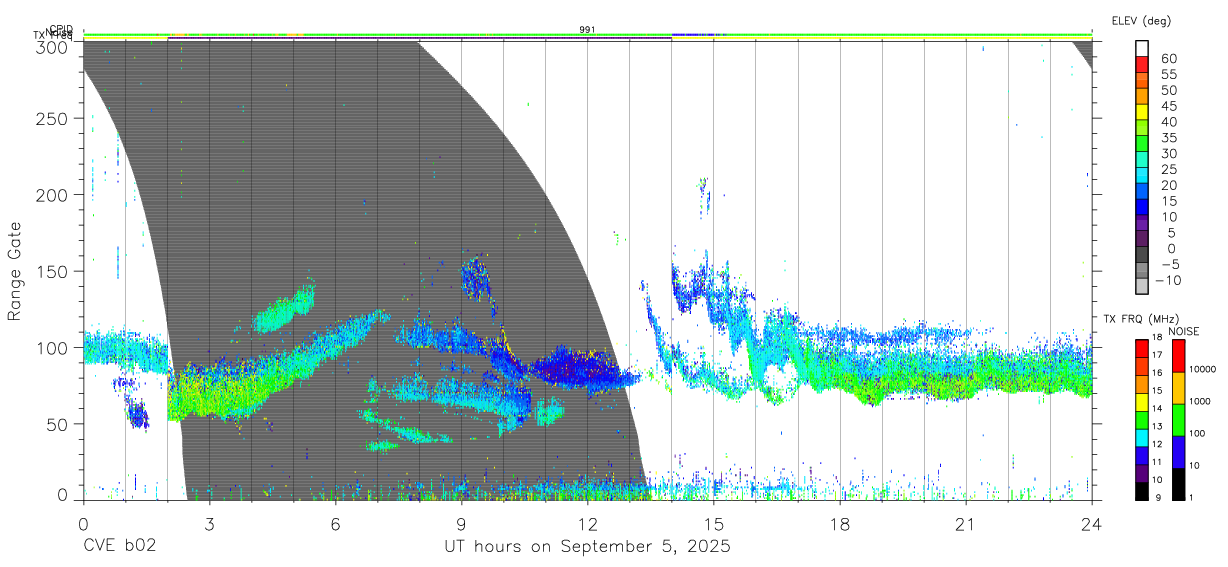Click 'UT hours on September 5, 2025' axis title
Image resolution: width=1228 pixels, height=567 pixels.
(x=587, y=547)
